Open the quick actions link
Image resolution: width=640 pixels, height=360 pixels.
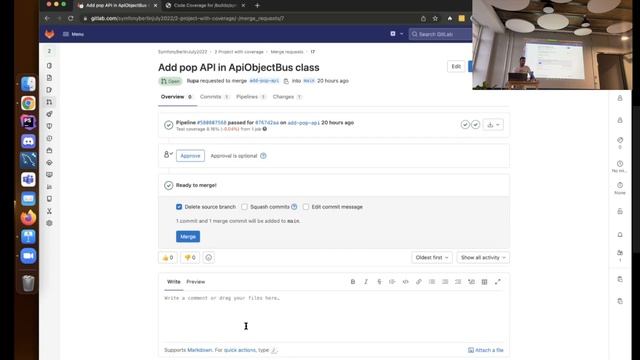click(240, 350)
